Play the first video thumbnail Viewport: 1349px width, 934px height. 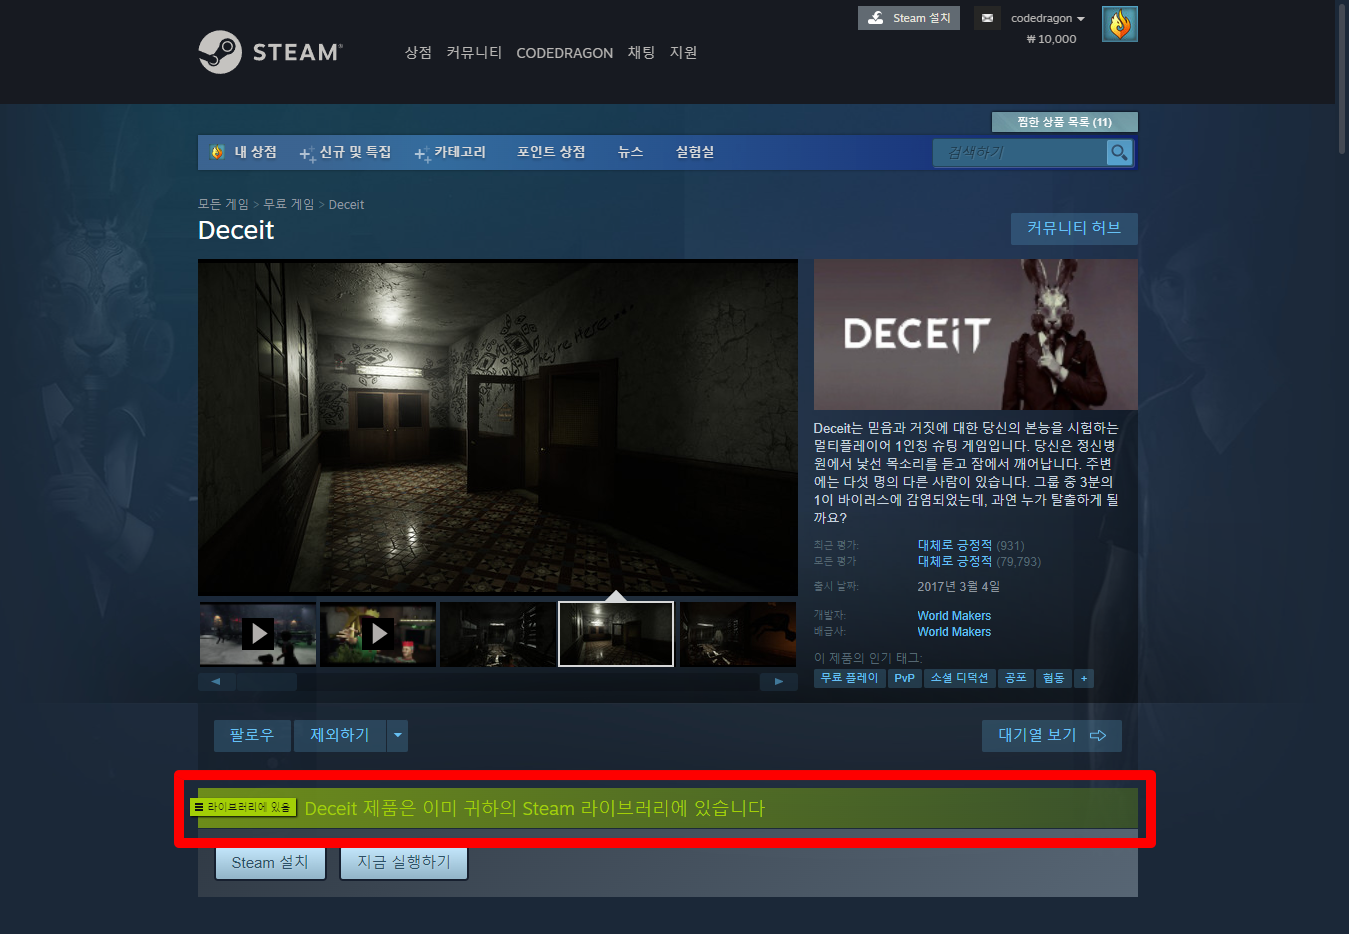[x=258, y=634]
